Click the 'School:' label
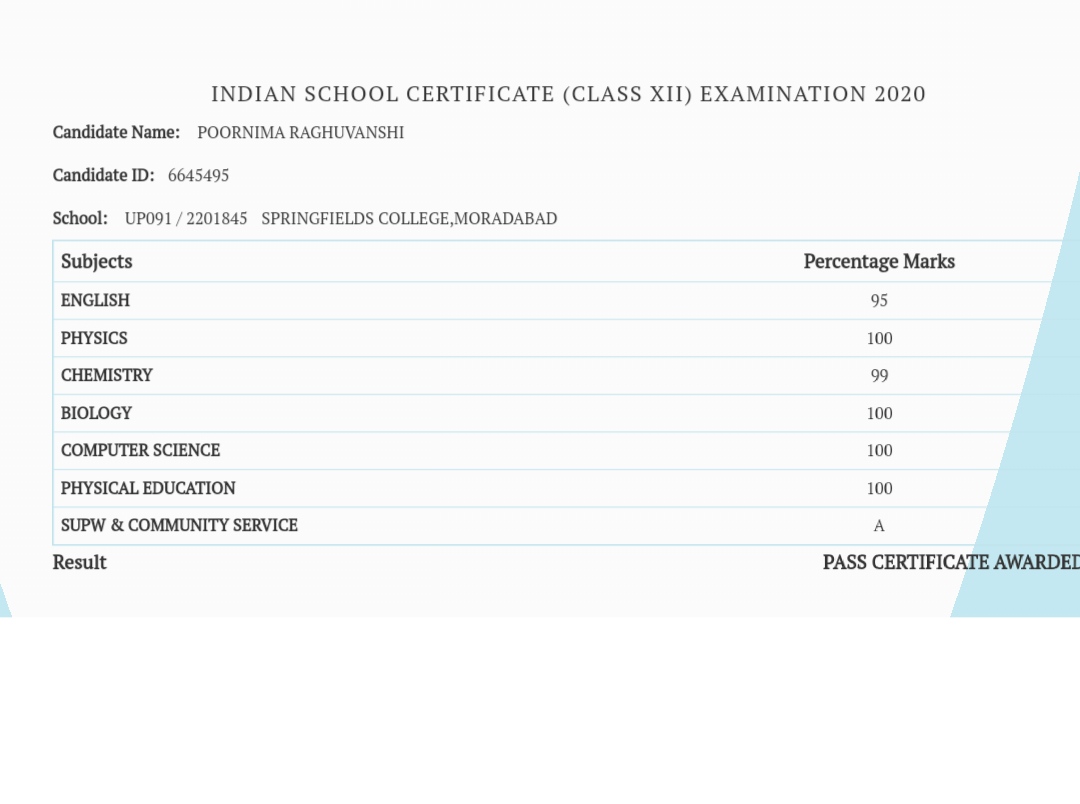The height and width of the screenshot is (804, 1080). tap(81, 218)
